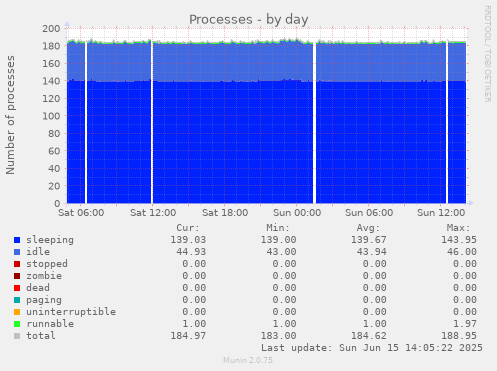
Task: Click the paging legend color swatch
Action: (17, 300)
